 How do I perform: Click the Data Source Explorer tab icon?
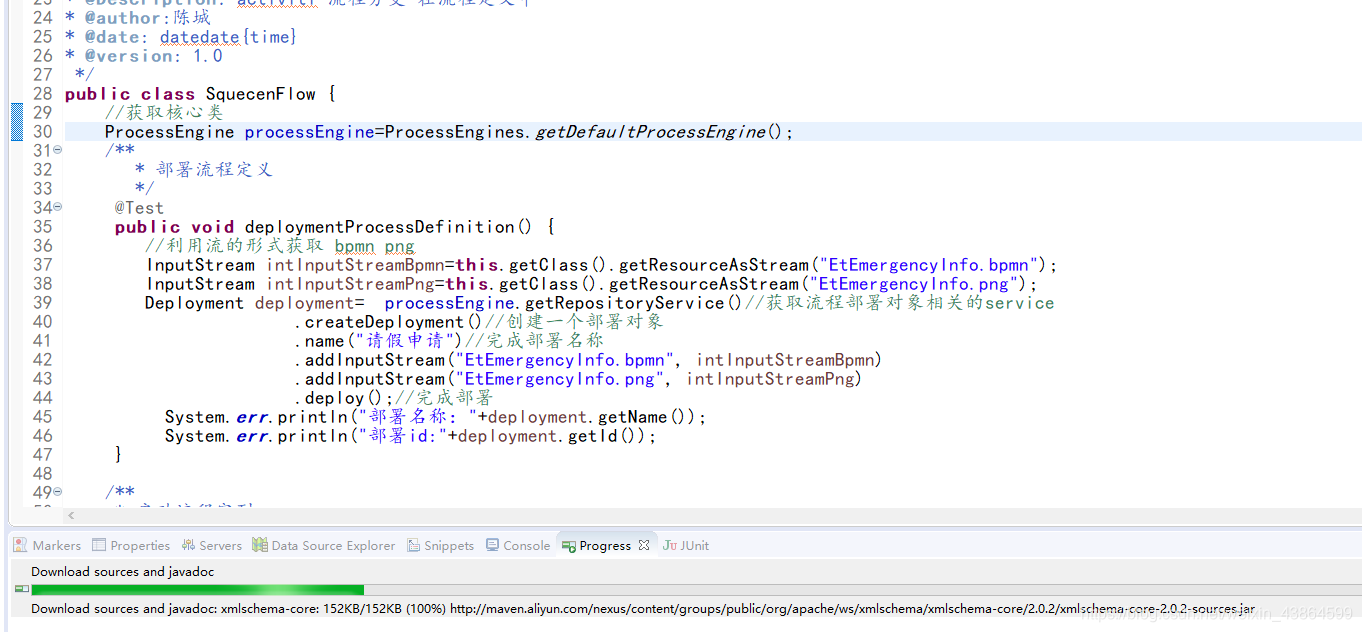pyautogui.click(x=260, y=545)
